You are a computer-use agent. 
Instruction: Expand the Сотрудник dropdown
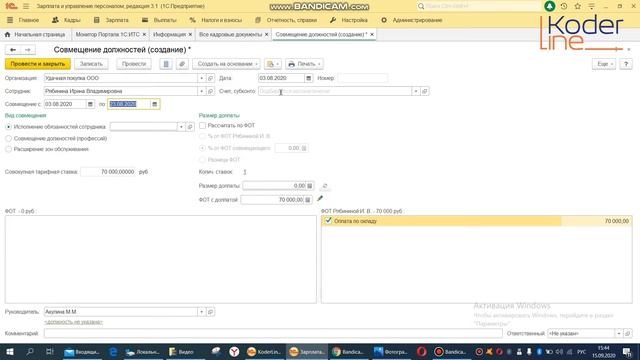click(x=201, y=91)
